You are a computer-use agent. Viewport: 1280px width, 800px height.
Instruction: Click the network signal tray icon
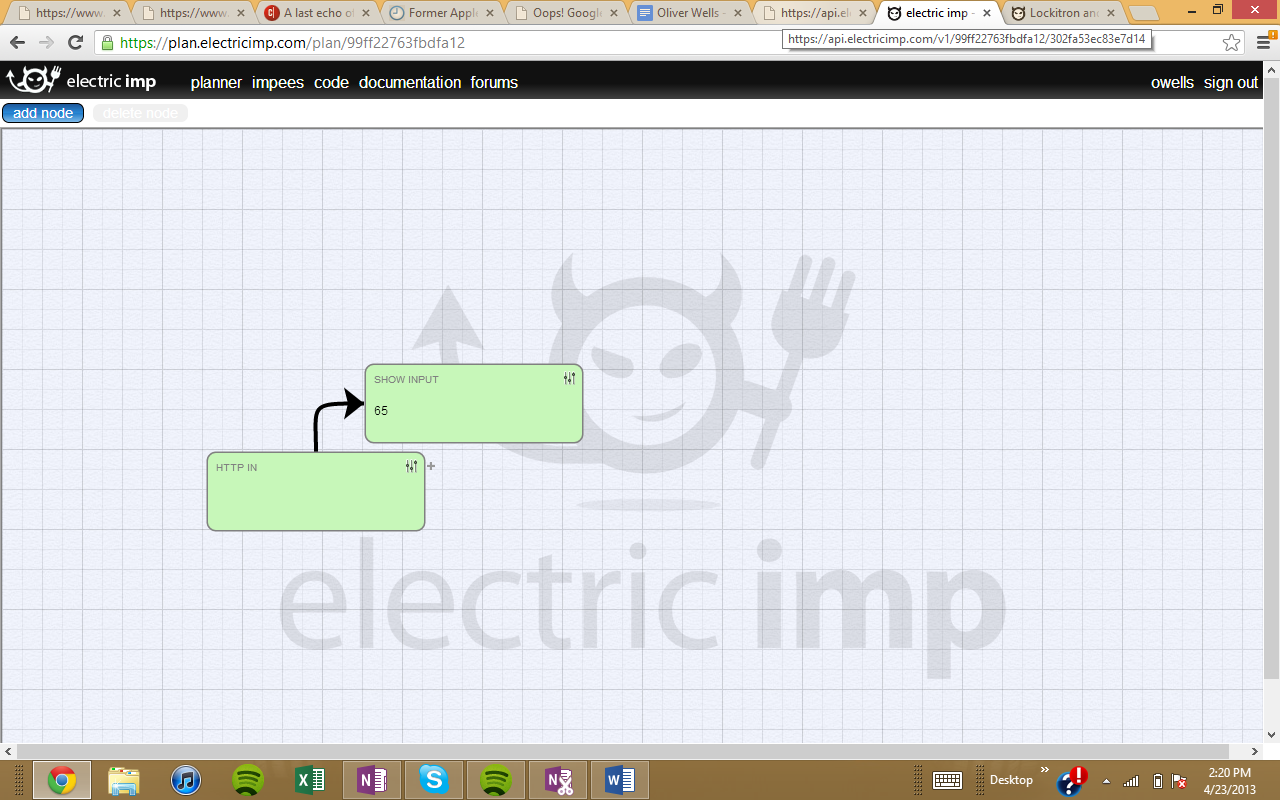[x=1131, y=781]
